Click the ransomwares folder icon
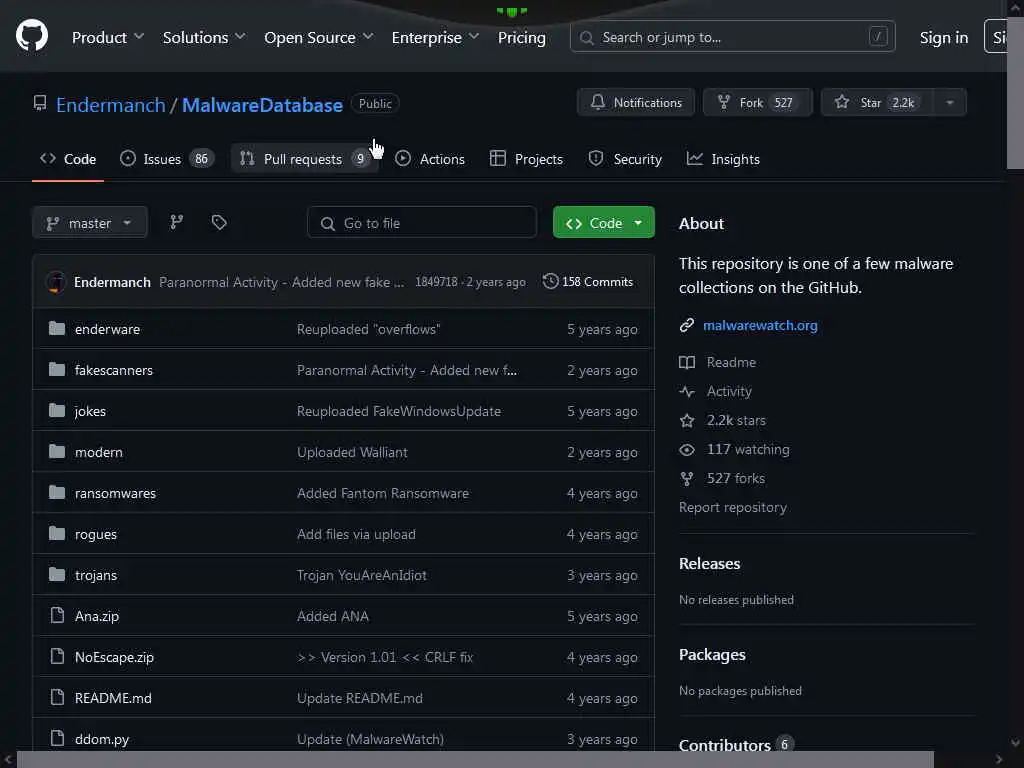The width and height of the screenshot is (1024, 768). (57, 492)
